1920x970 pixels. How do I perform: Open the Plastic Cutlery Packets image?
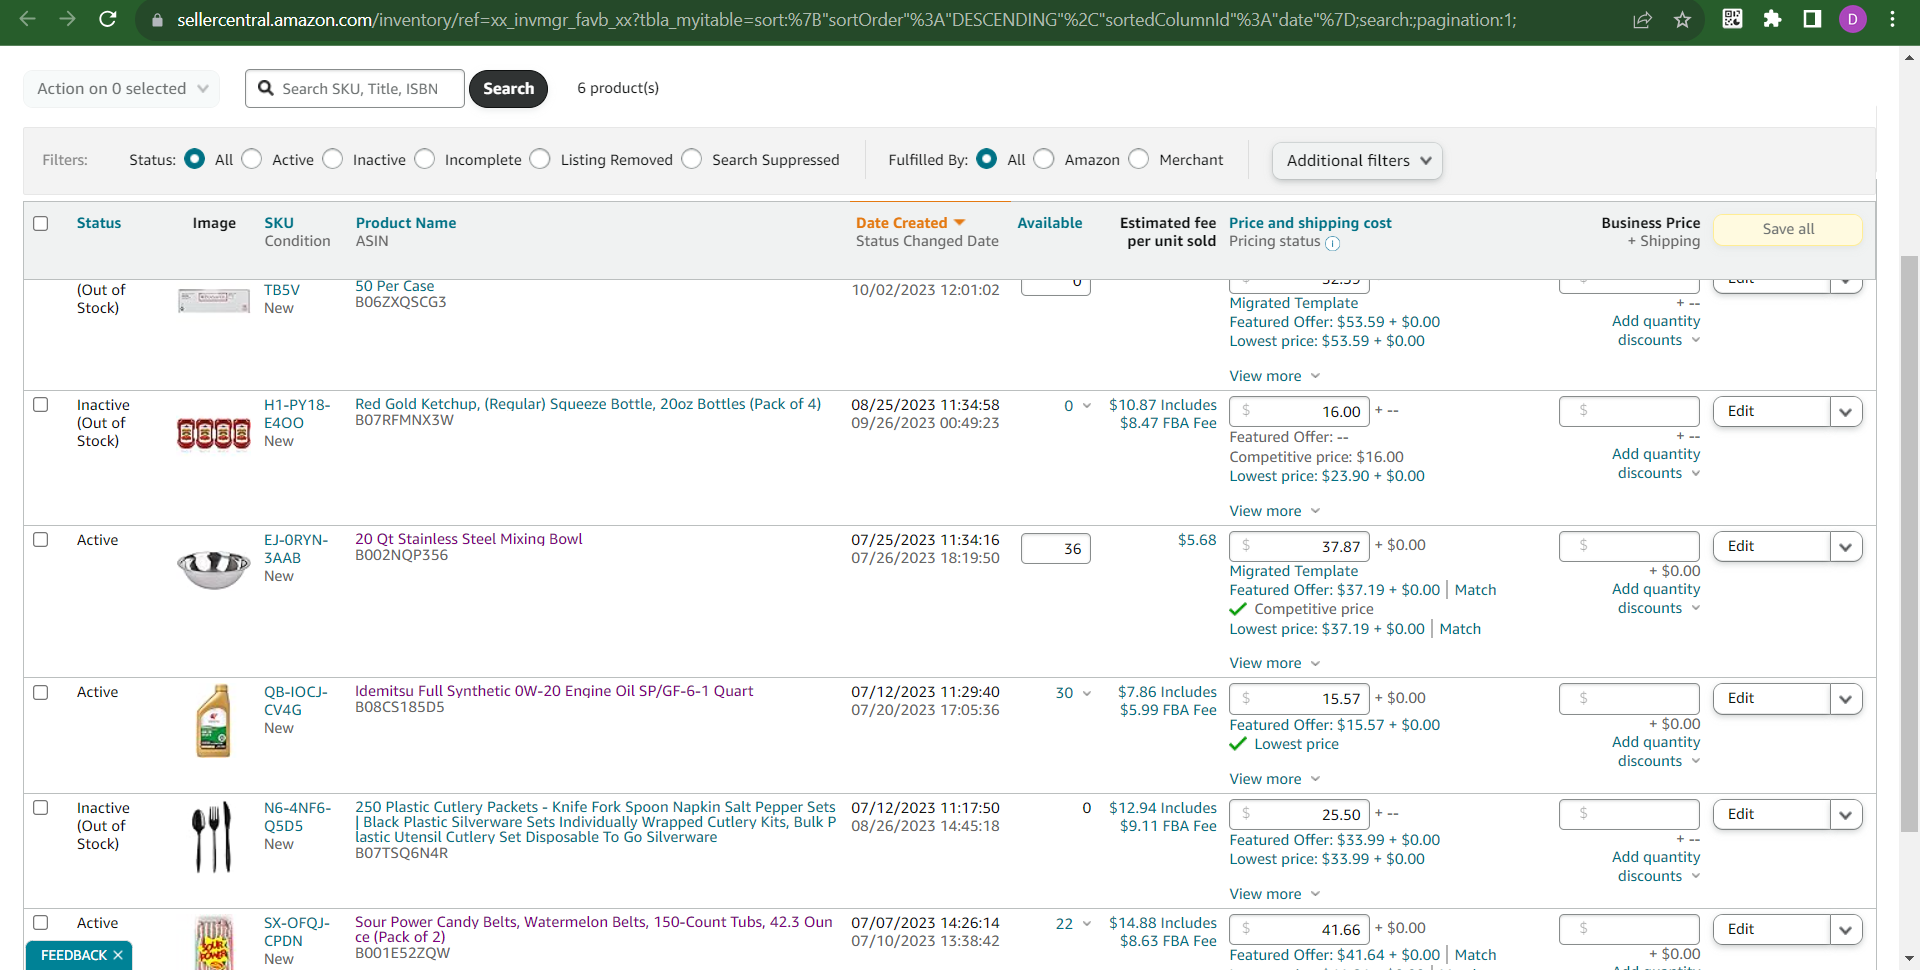click(212, 836)
